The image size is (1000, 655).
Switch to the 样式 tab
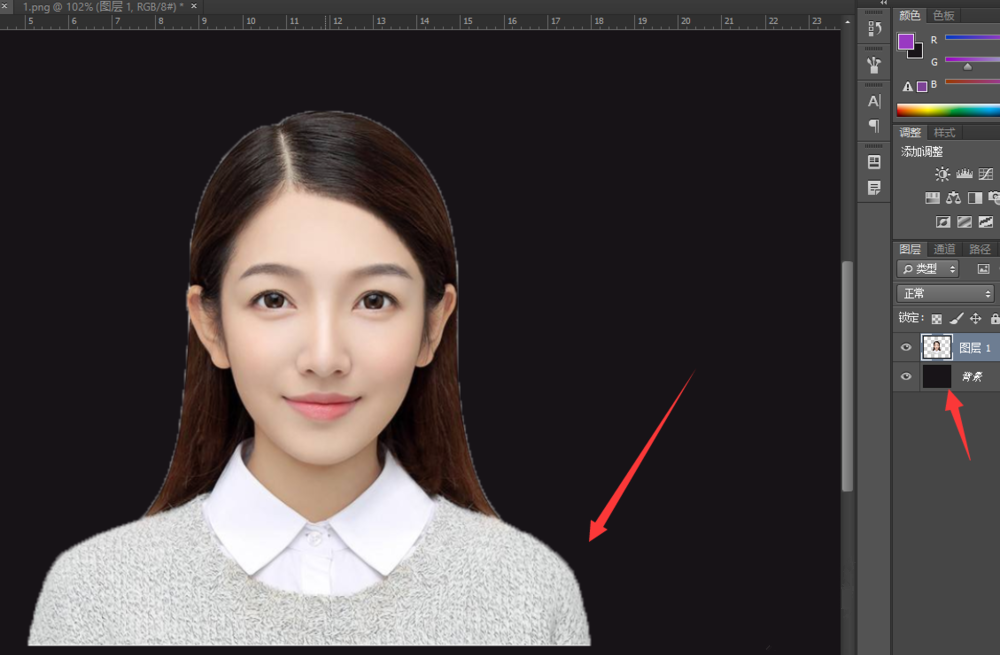pyautogui.click(x=944, y=133)
